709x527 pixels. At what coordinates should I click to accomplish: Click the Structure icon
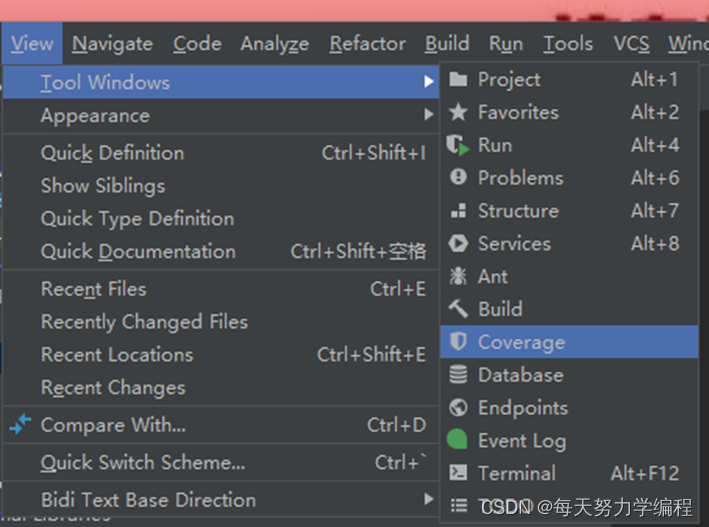click(458, 210)
